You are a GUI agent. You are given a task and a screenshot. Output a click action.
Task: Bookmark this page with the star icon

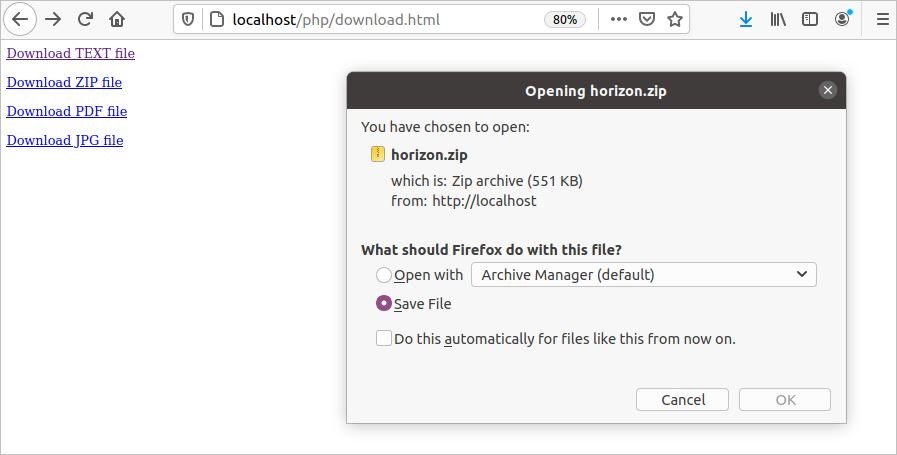(x=675, y=19)
